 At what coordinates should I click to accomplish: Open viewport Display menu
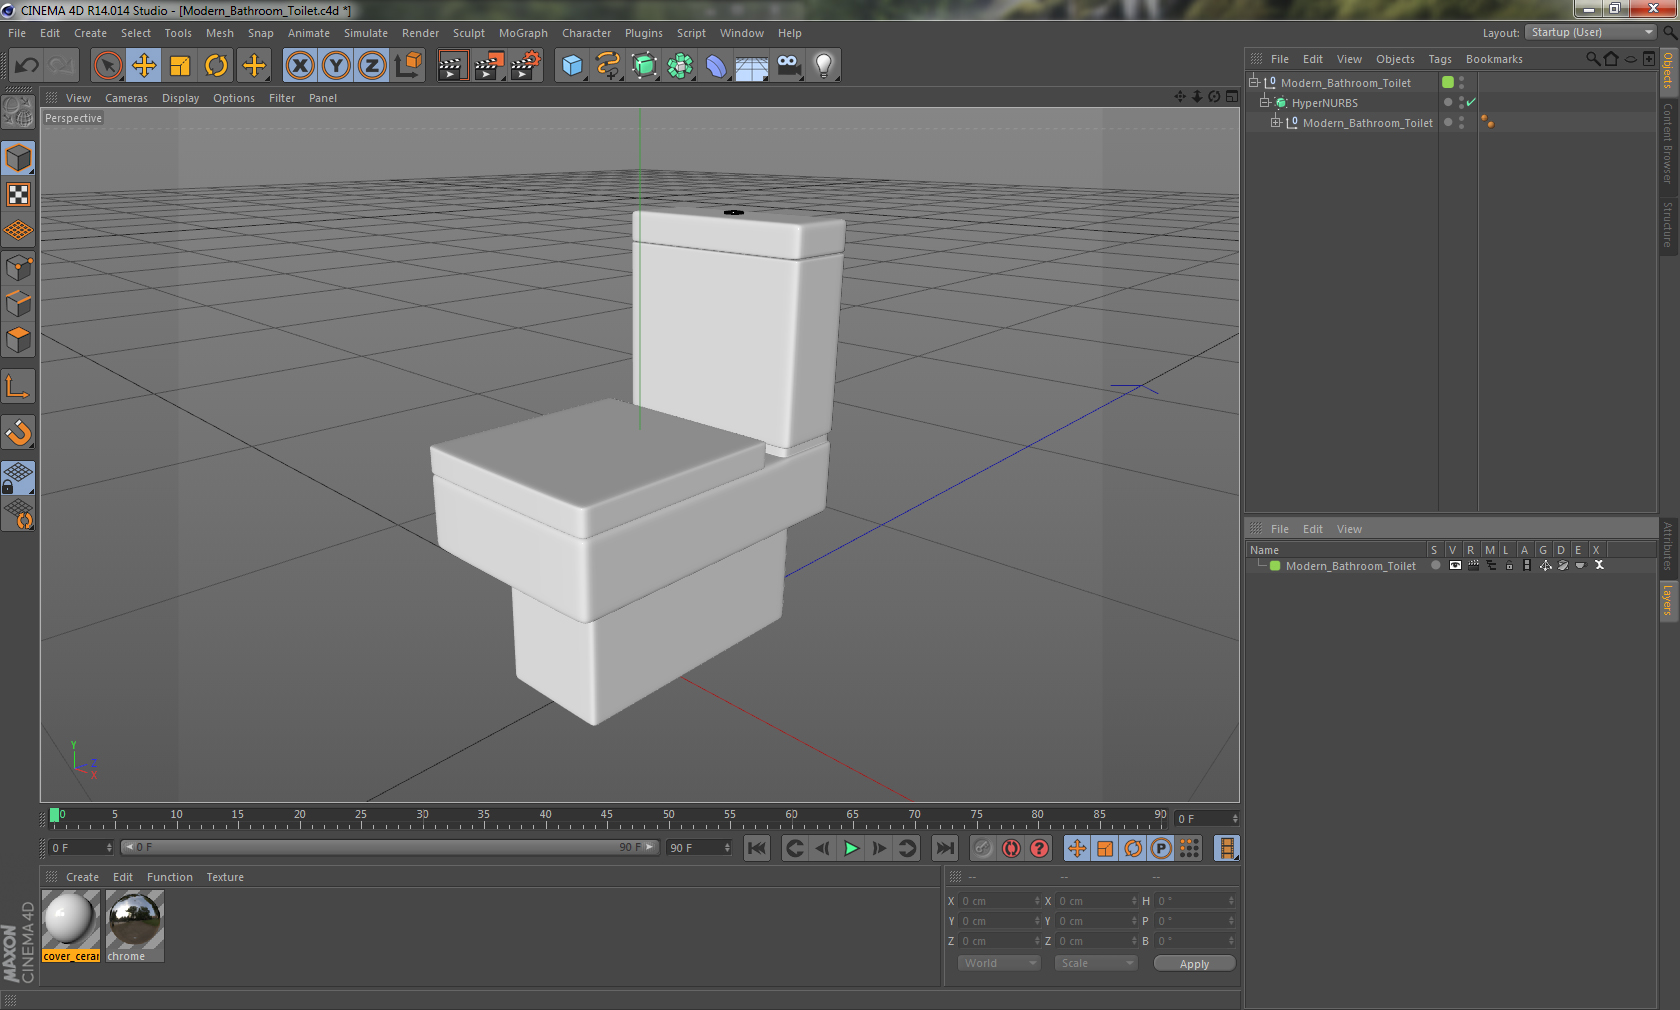[180, 98]
